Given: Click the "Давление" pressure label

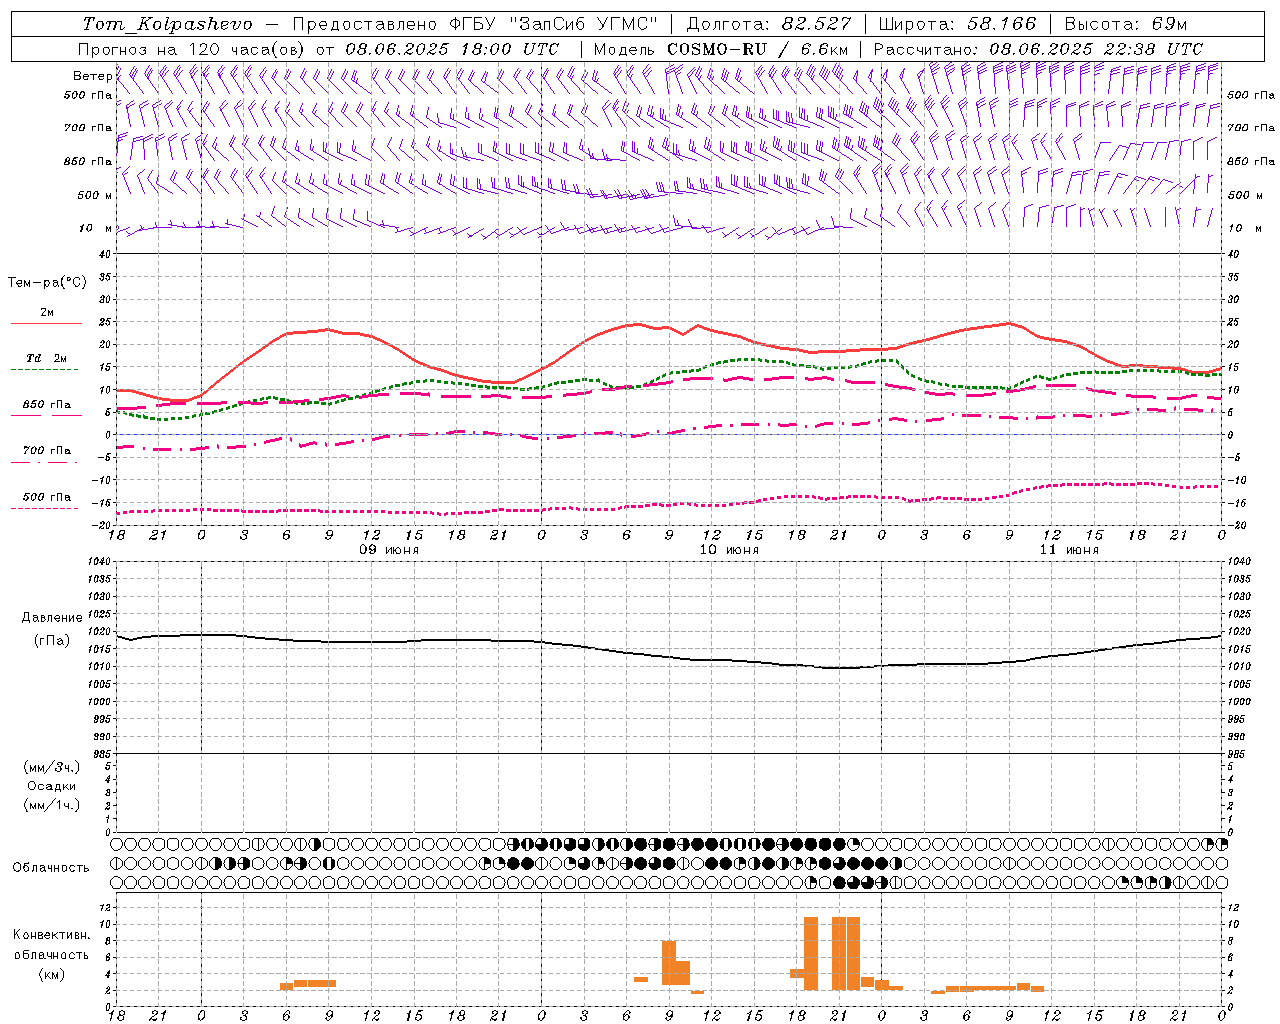Looking at the screenshot, I should point(52,618).
